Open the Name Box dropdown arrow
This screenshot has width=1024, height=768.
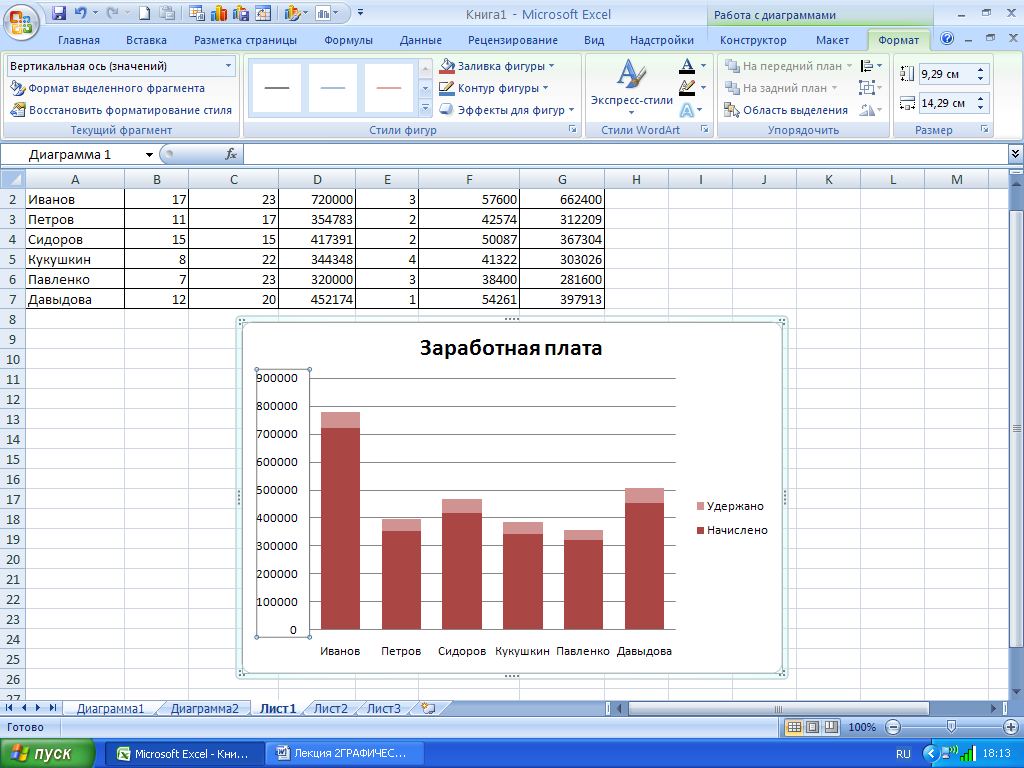(149, 155)
